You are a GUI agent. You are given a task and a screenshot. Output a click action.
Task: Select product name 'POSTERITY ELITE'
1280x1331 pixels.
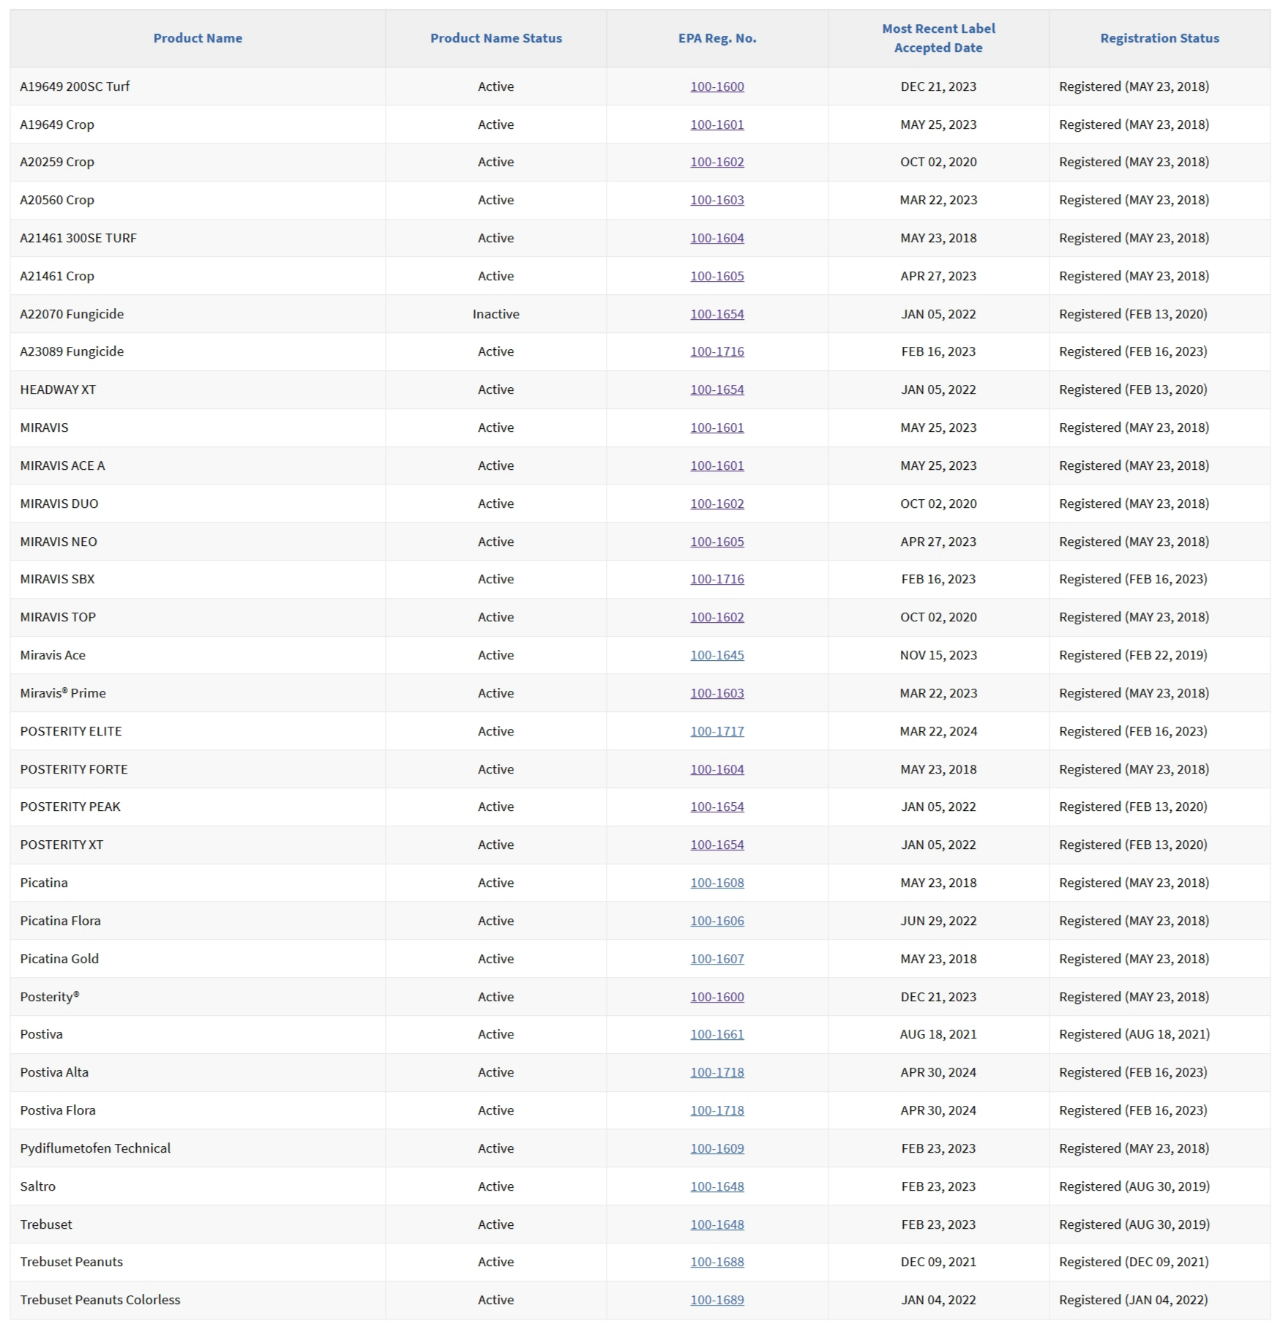click(x=71, y=731)
